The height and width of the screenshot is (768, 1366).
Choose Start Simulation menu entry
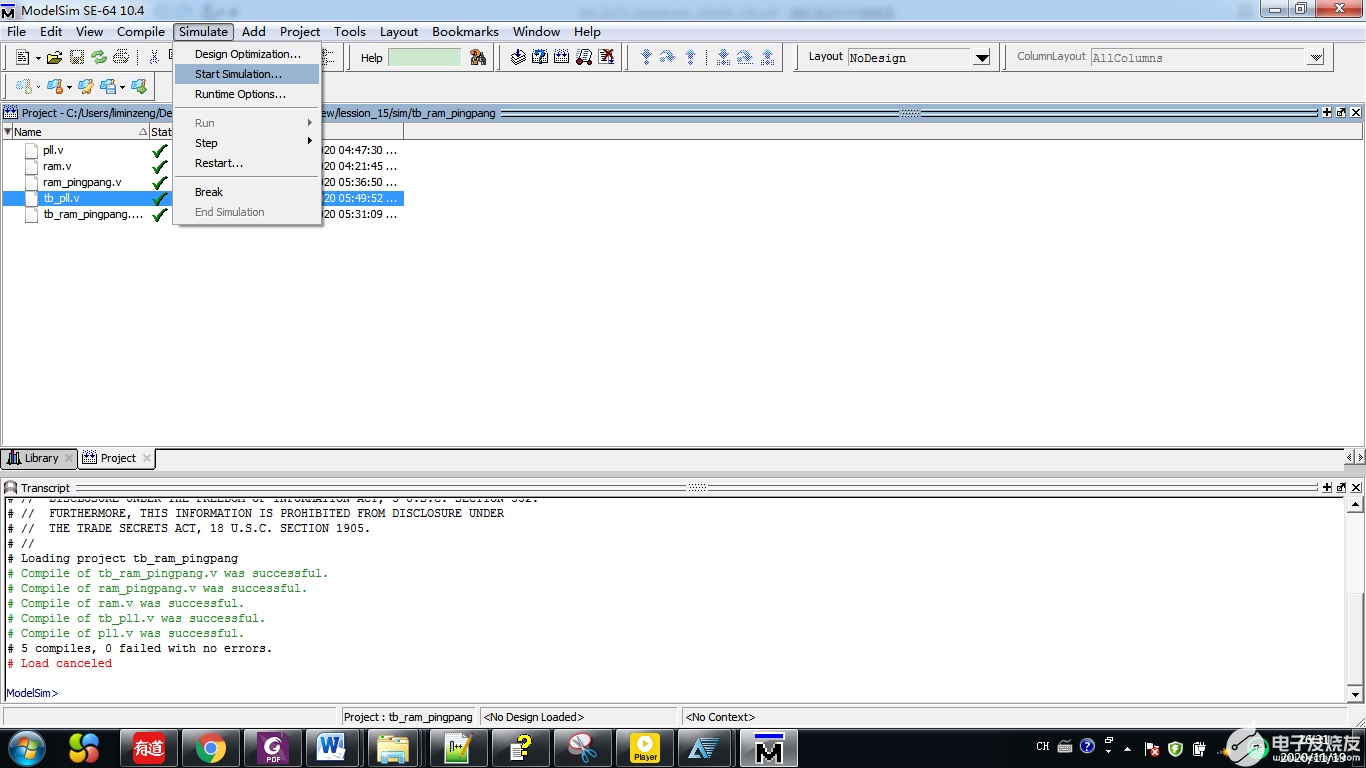(247, 74)
